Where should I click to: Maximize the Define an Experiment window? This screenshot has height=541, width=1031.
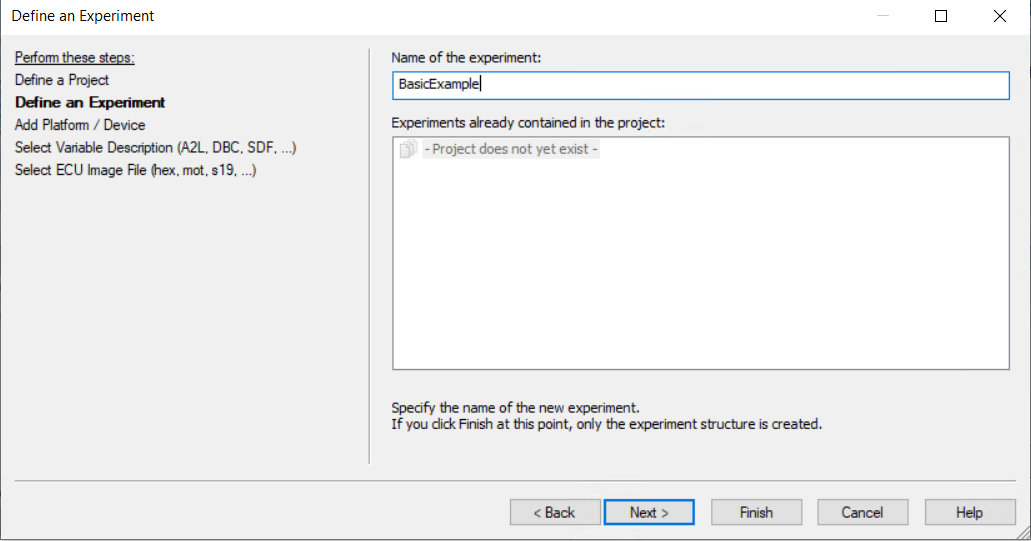(x=940, y=16)
